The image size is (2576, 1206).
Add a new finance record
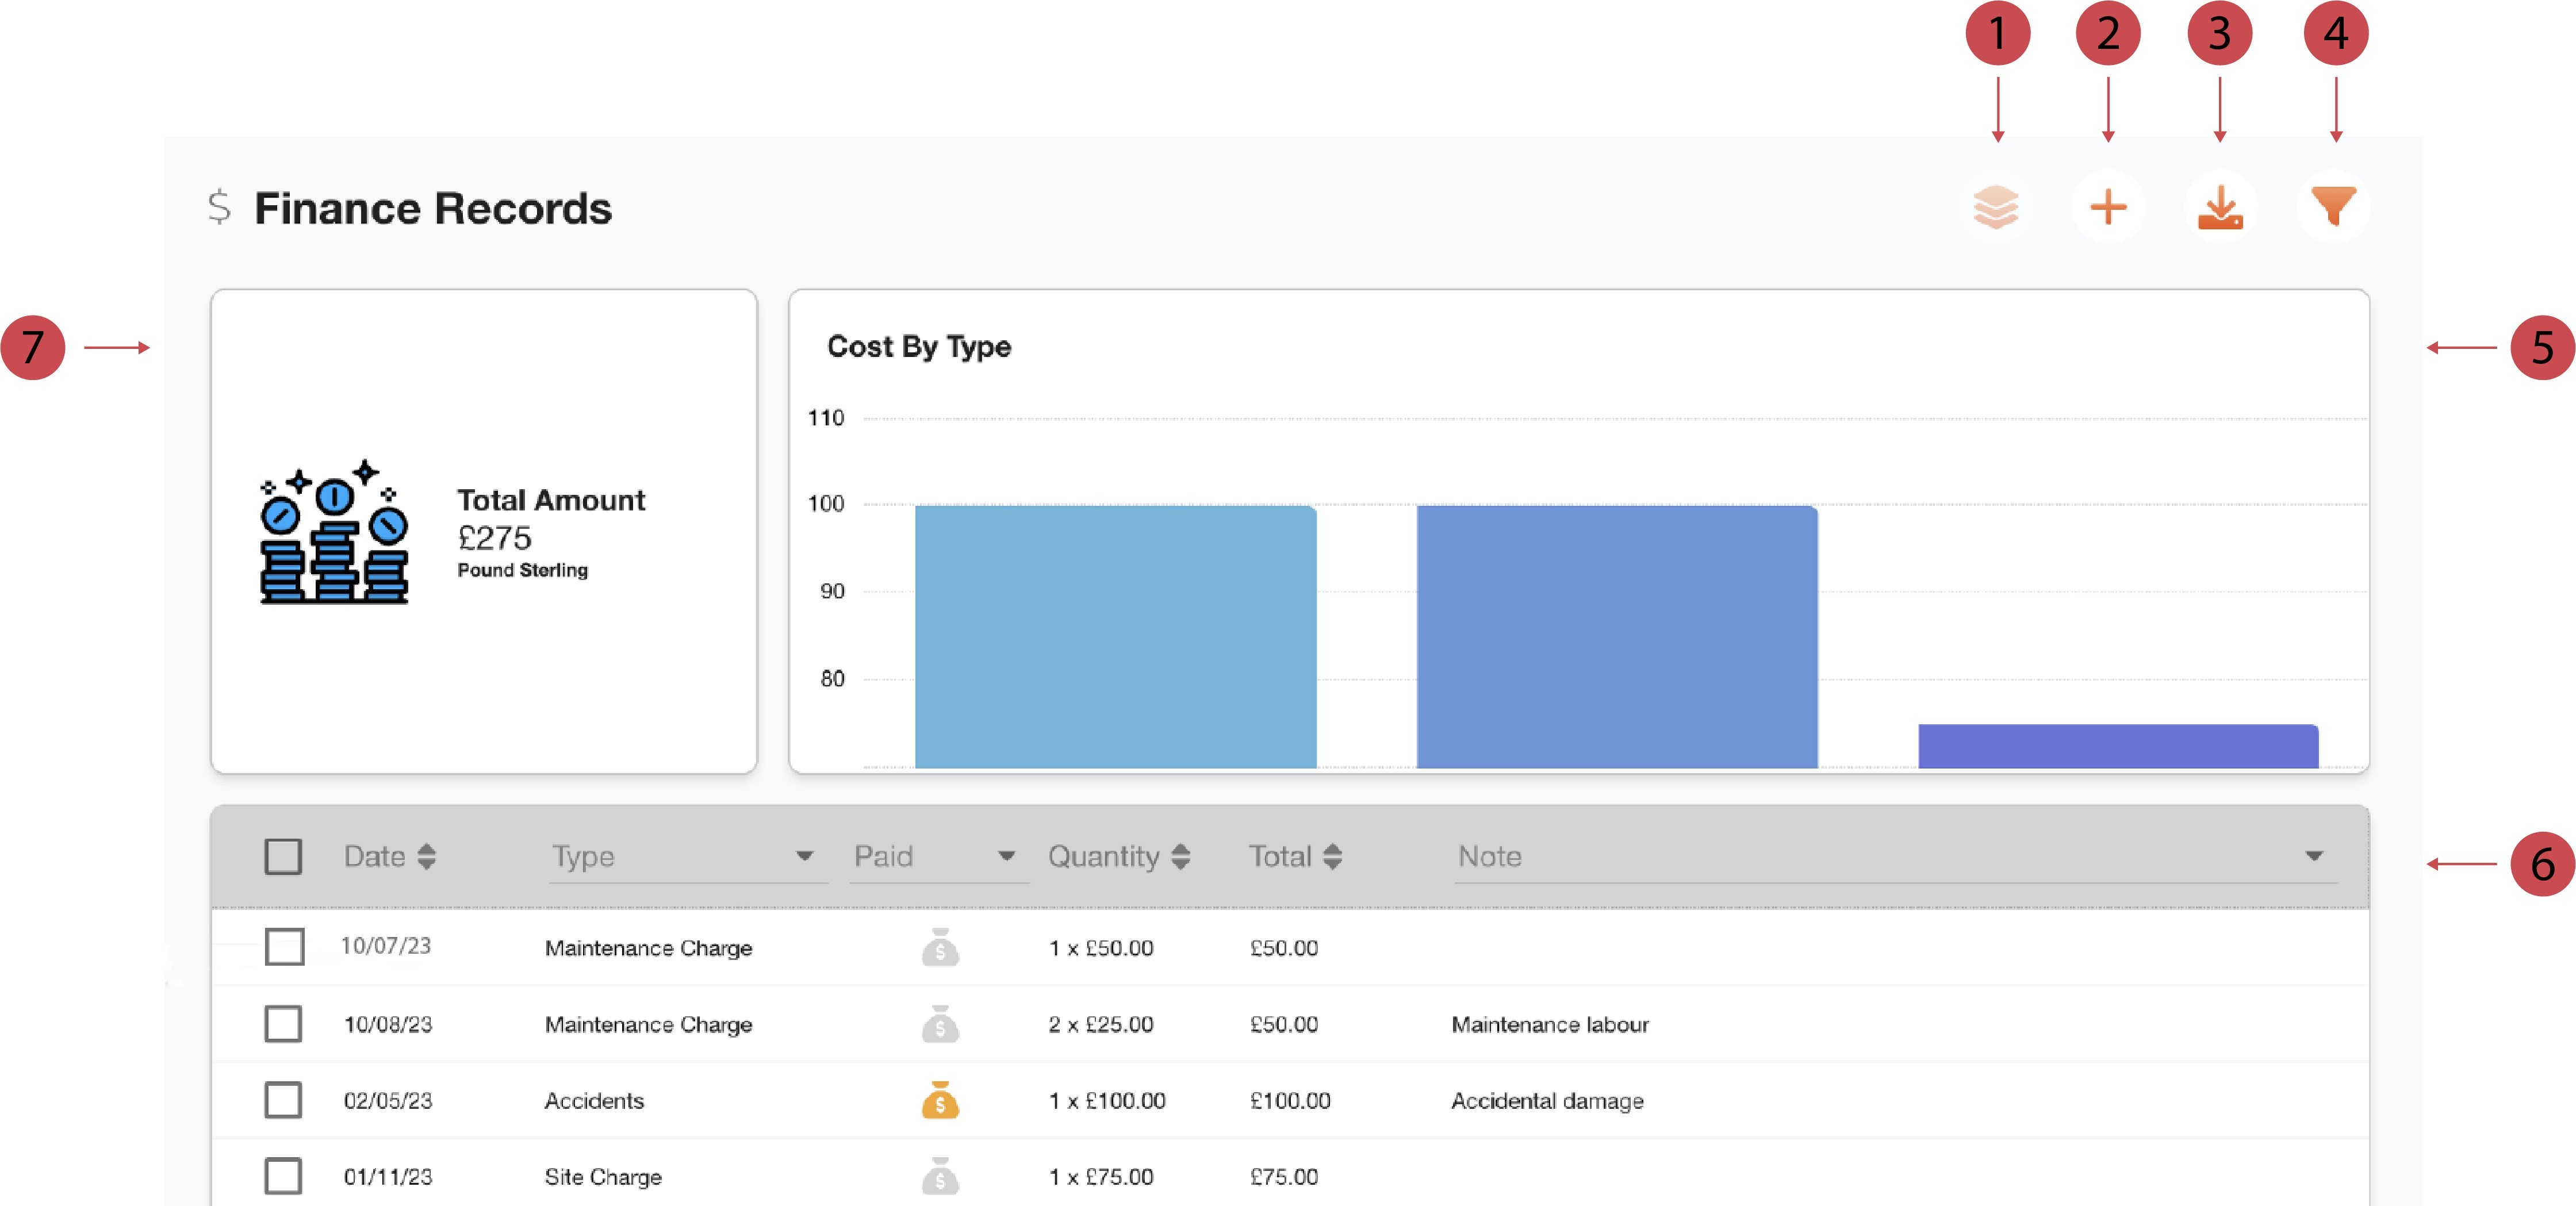click(2108, 207)
